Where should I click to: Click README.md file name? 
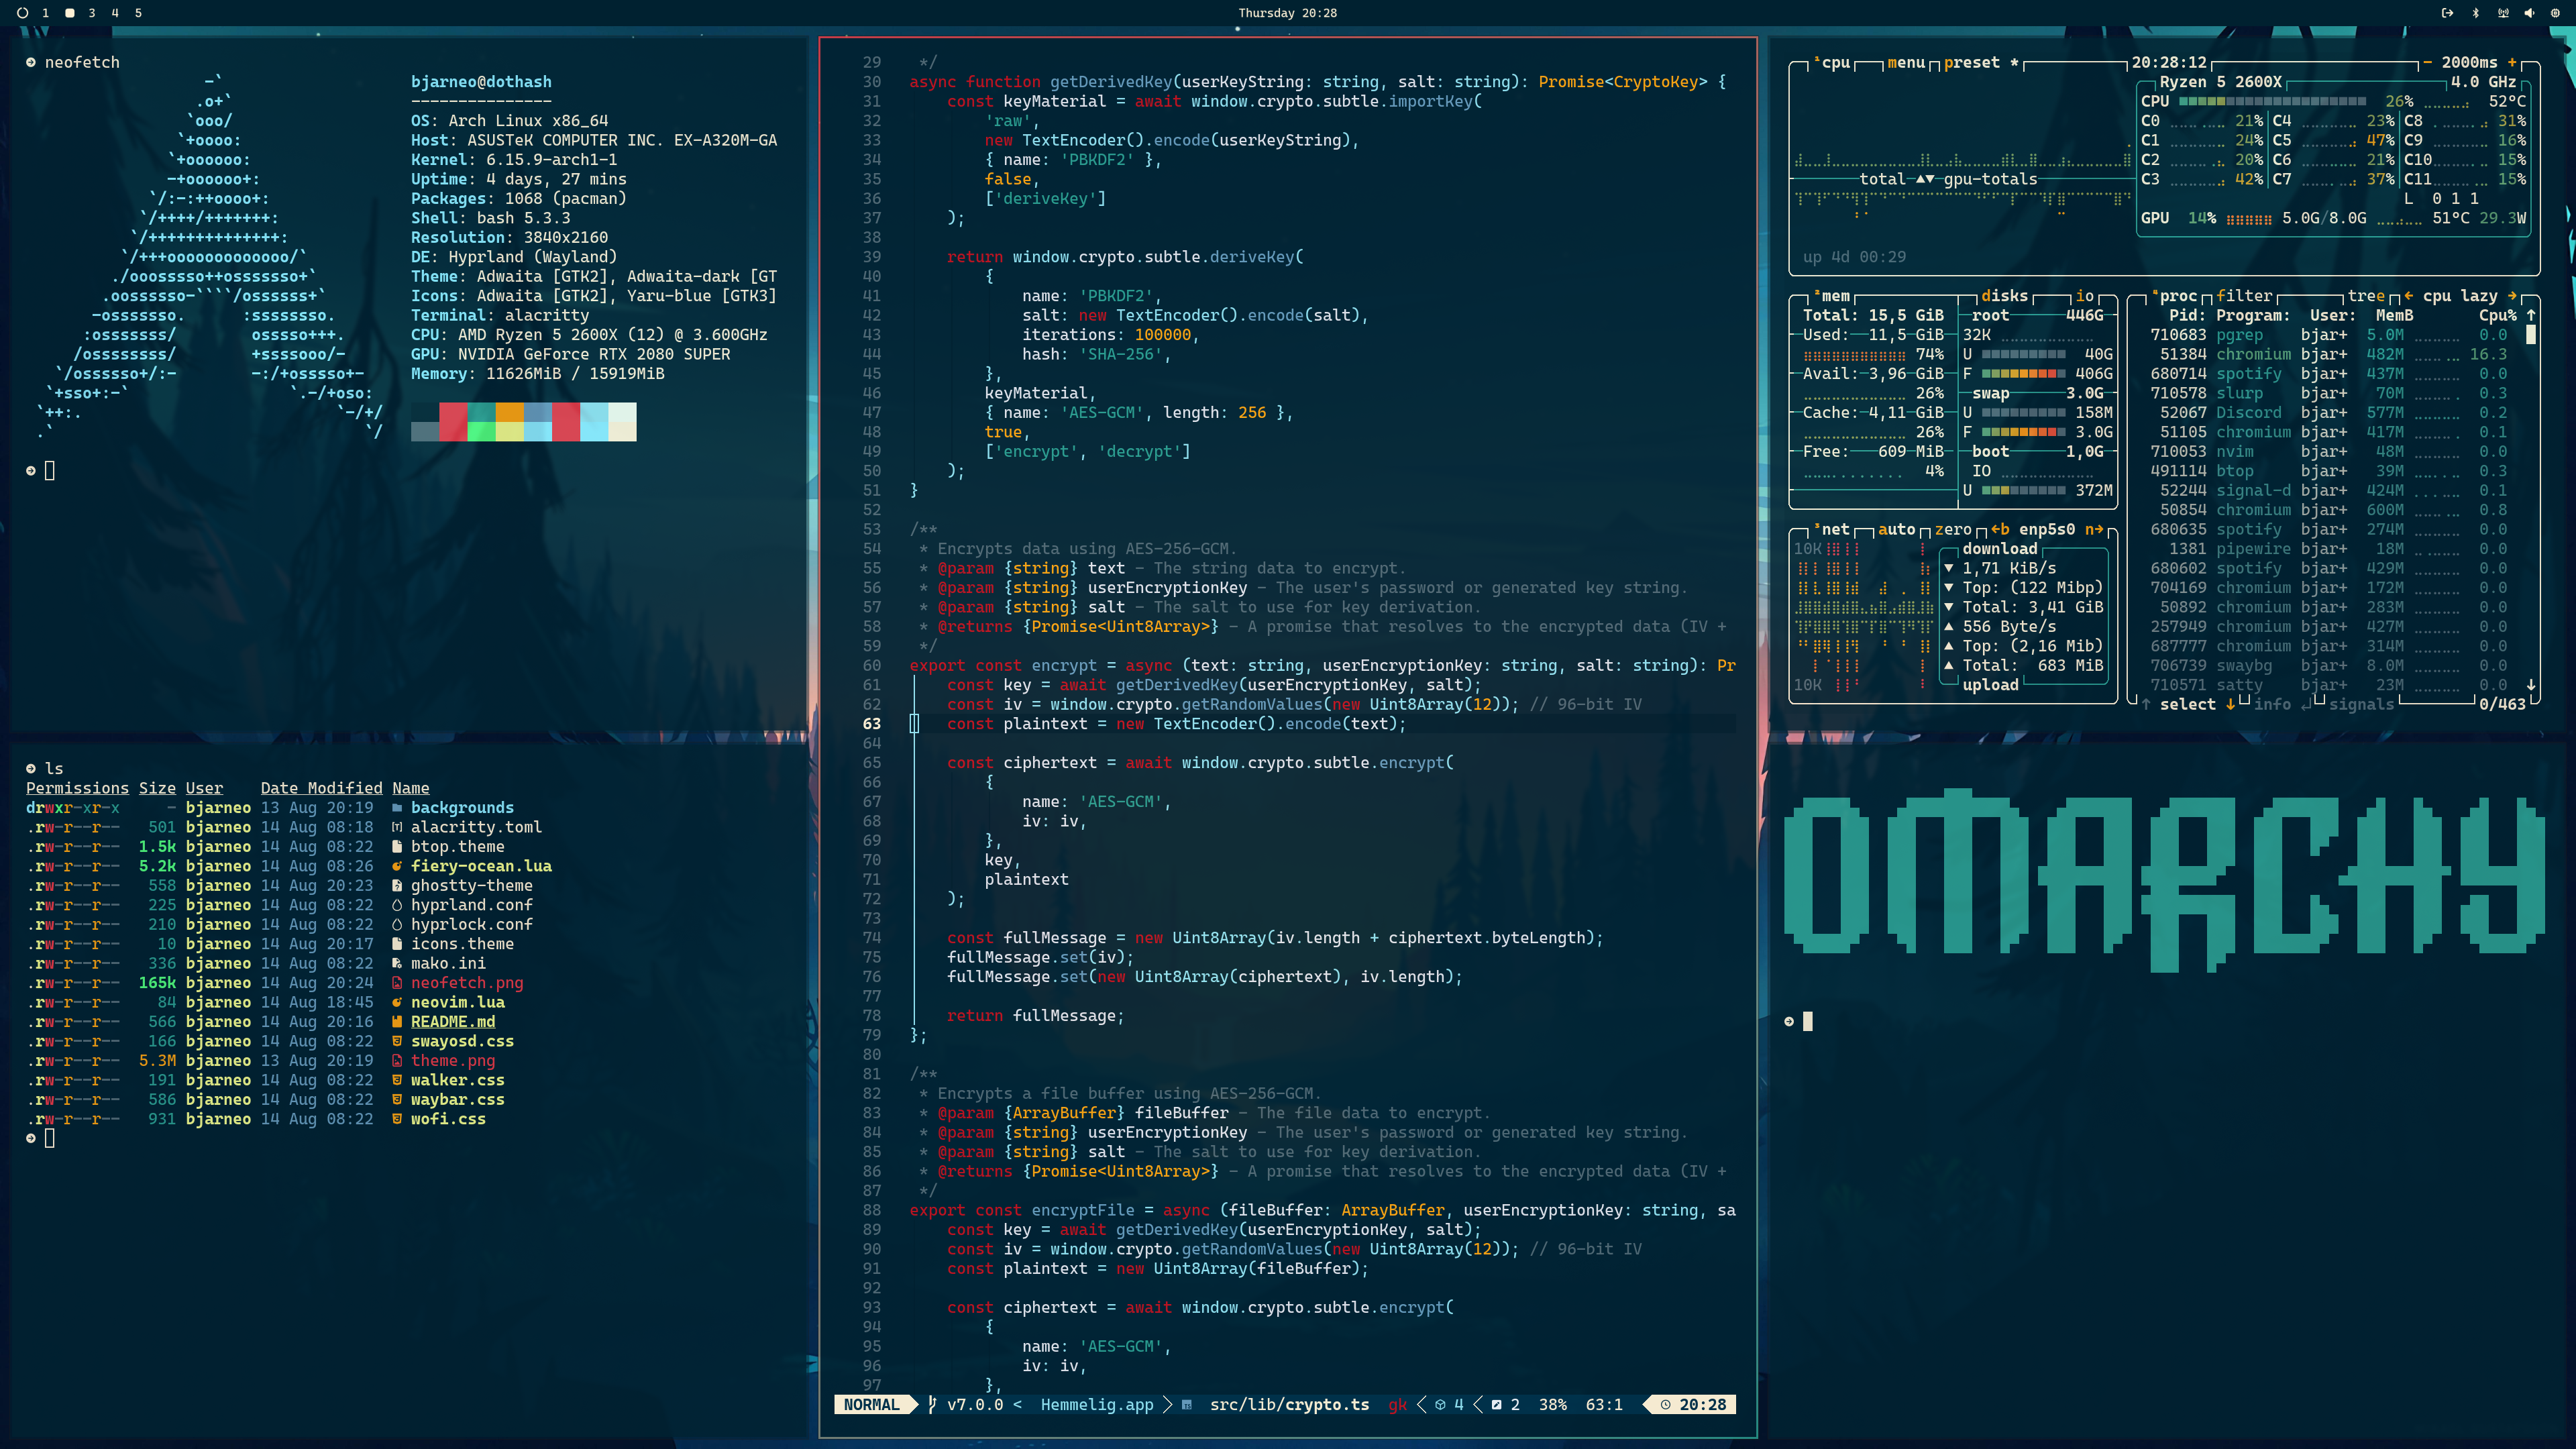coord(453,1022)
